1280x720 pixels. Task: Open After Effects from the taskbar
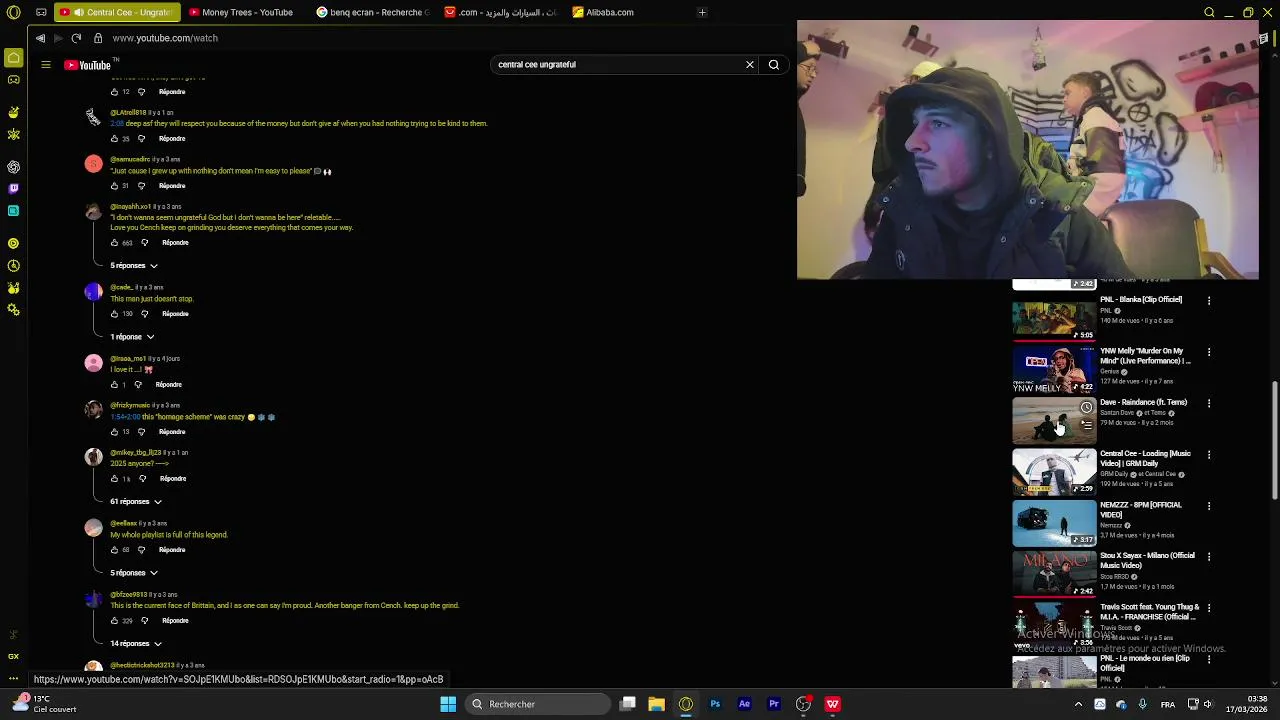coord(744,704)
